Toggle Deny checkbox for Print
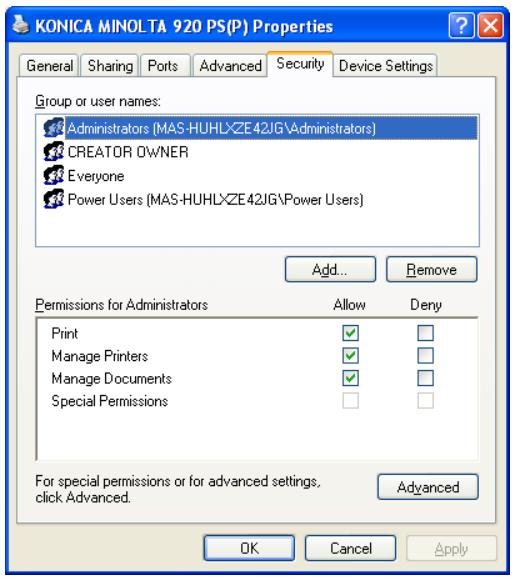Image resolution: width=515 pixels, height=579 pixels. click(x=425, y=333)
